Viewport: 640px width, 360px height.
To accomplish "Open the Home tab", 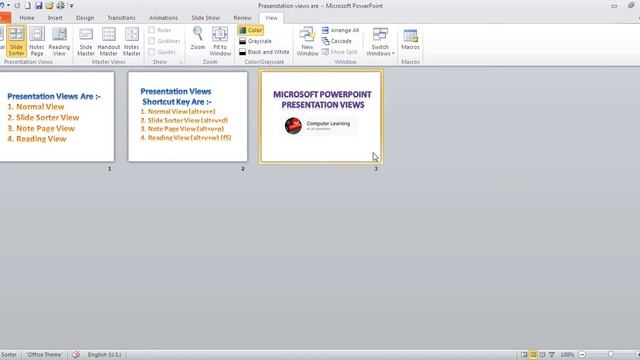I will pos(27,18).
